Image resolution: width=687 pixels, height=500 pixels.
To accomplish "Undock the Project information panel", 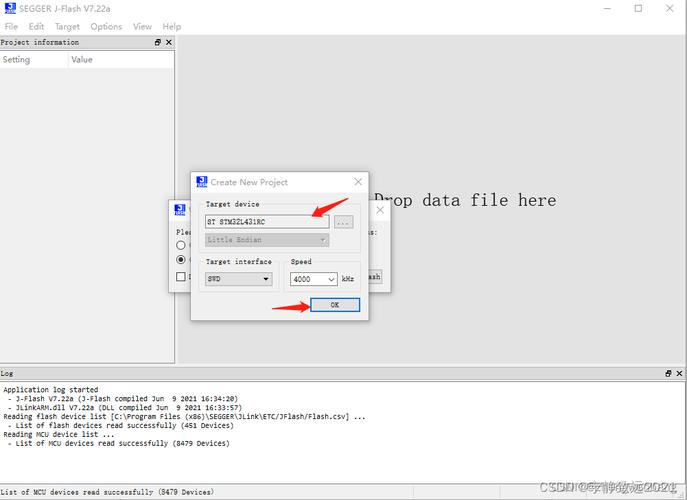I will (158, 43).
